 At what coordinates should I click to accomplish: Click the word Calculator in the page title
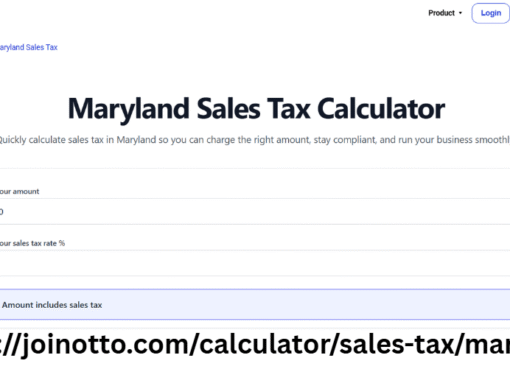pyautogui.click(x=381, y=109)
